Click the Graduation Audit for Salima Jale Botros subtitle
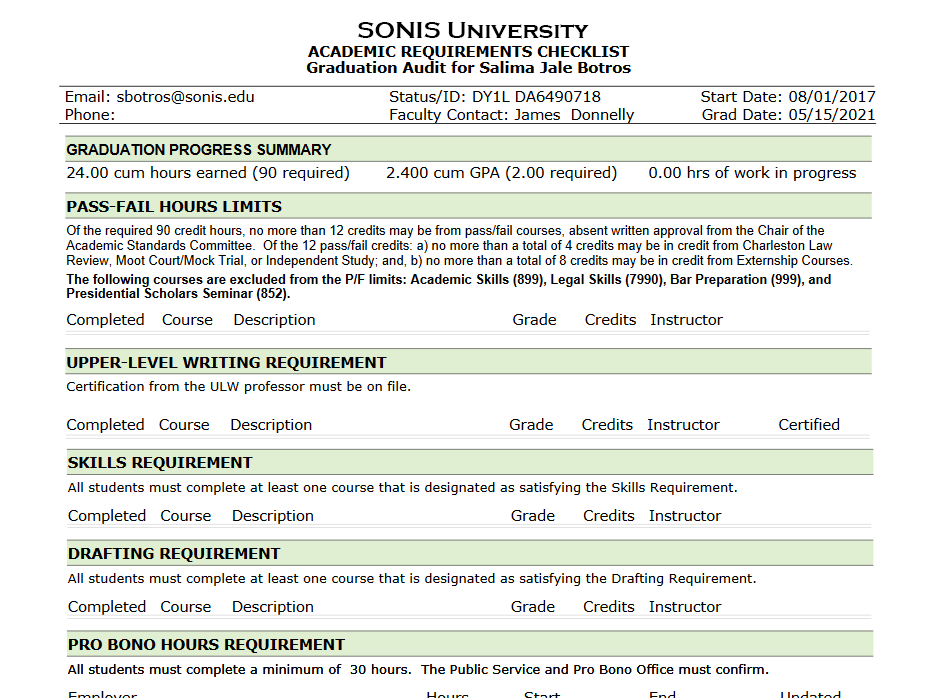This screenshot has width=936, height=698. [468, 68]
